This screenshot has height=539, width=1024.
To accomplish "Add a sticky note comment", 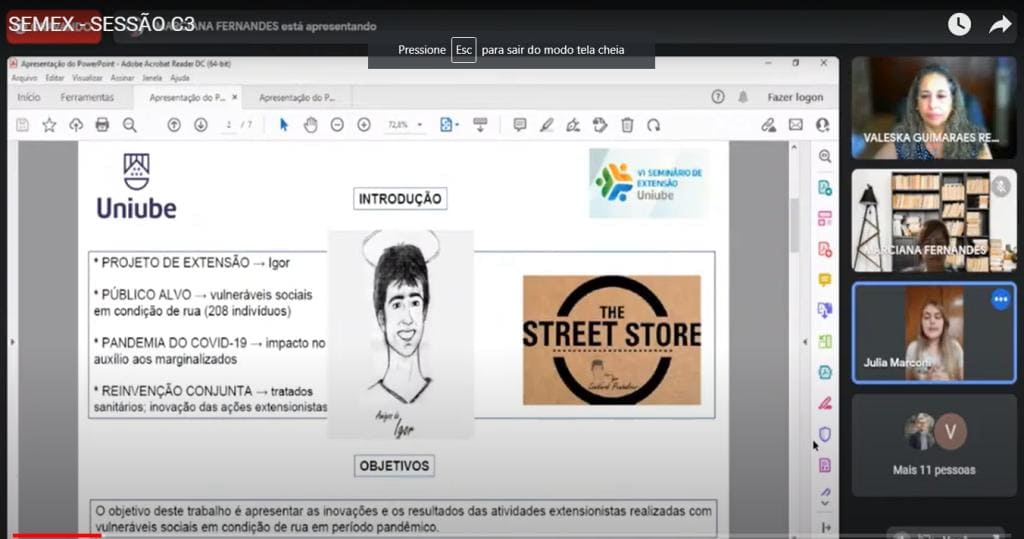I will [520, 125].
